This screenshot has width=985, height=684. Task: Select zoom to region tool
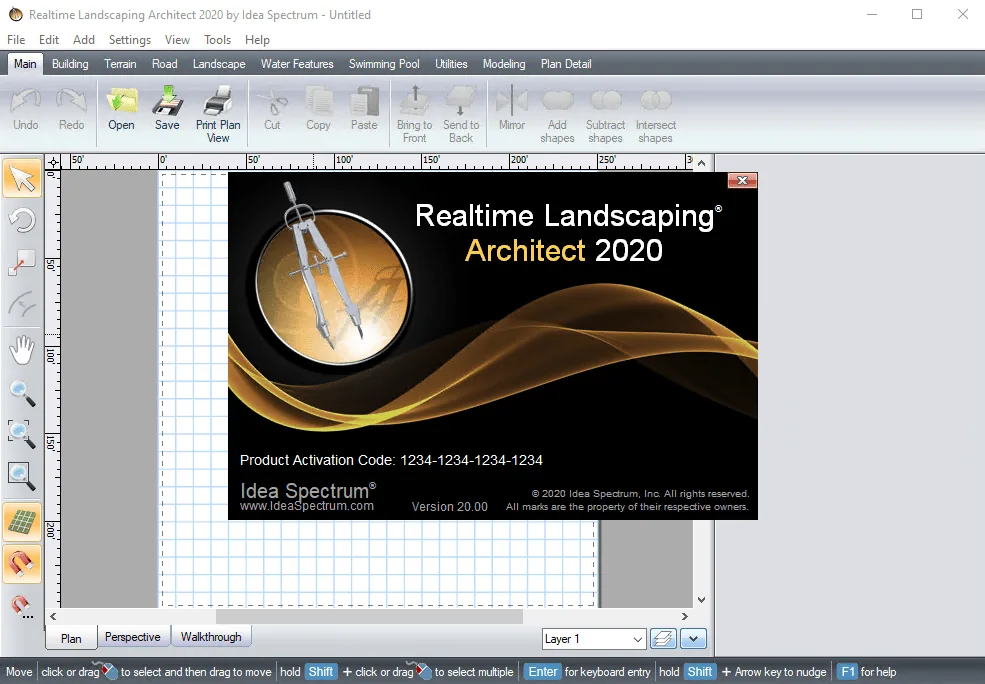(x=23, y=434)
